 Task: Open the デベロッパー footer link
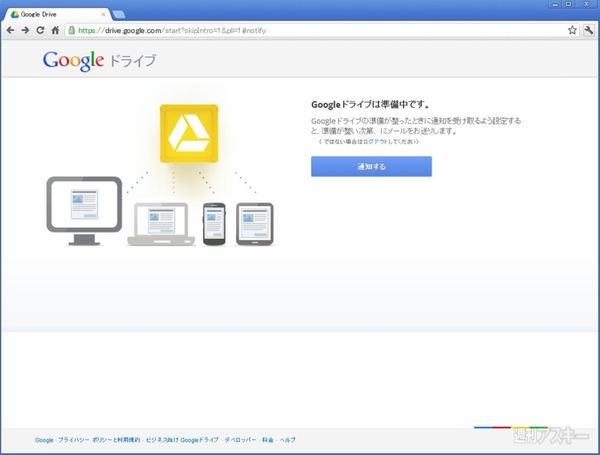click(x=240, y=440)
